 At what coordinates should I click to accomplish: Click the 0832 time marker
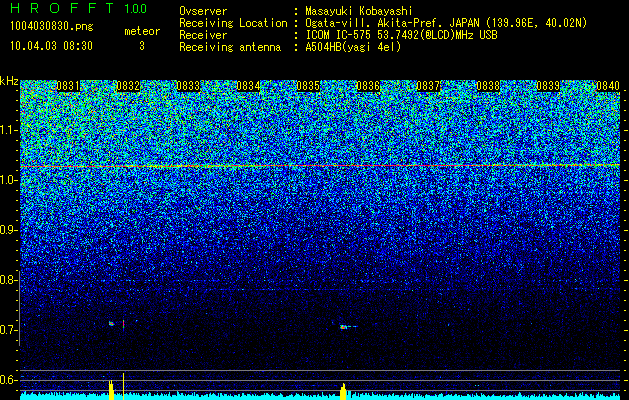(x=128, y=86)
